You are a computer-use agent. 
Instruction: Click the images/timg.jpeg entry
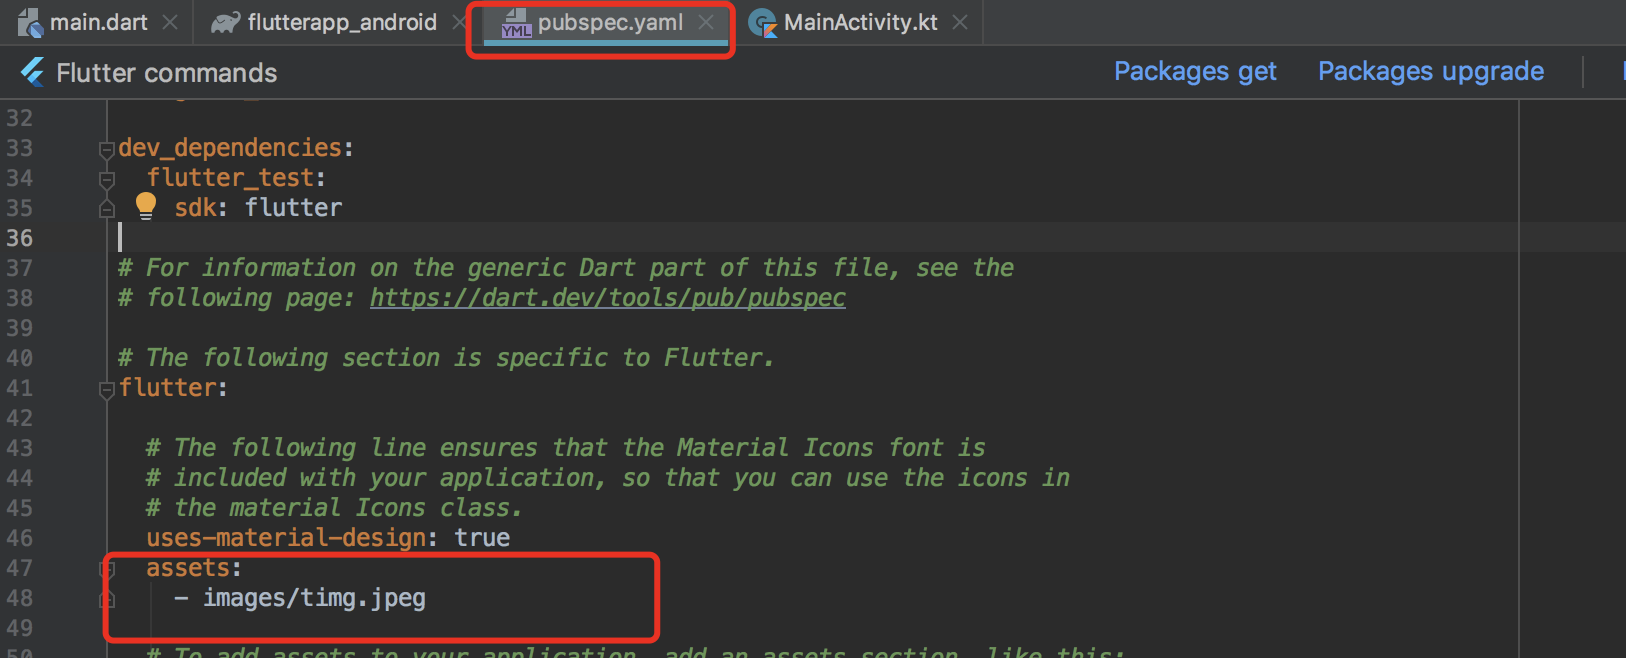point(314,598)
